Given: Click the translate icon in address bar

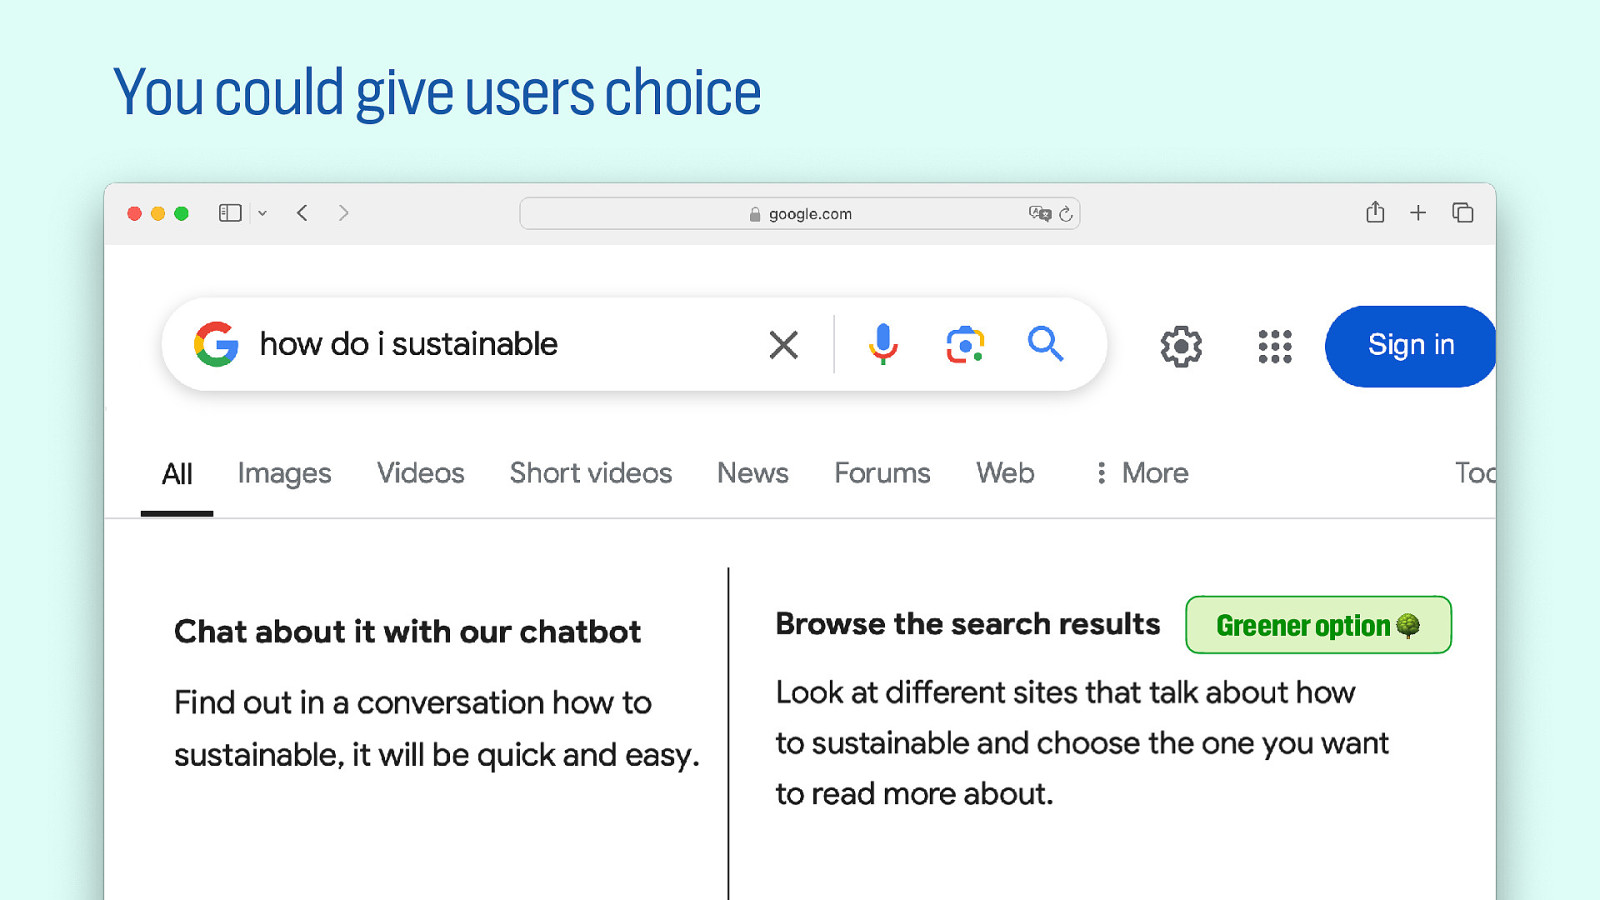Looking at the screenshot, I should click(x=1040, y=213).
